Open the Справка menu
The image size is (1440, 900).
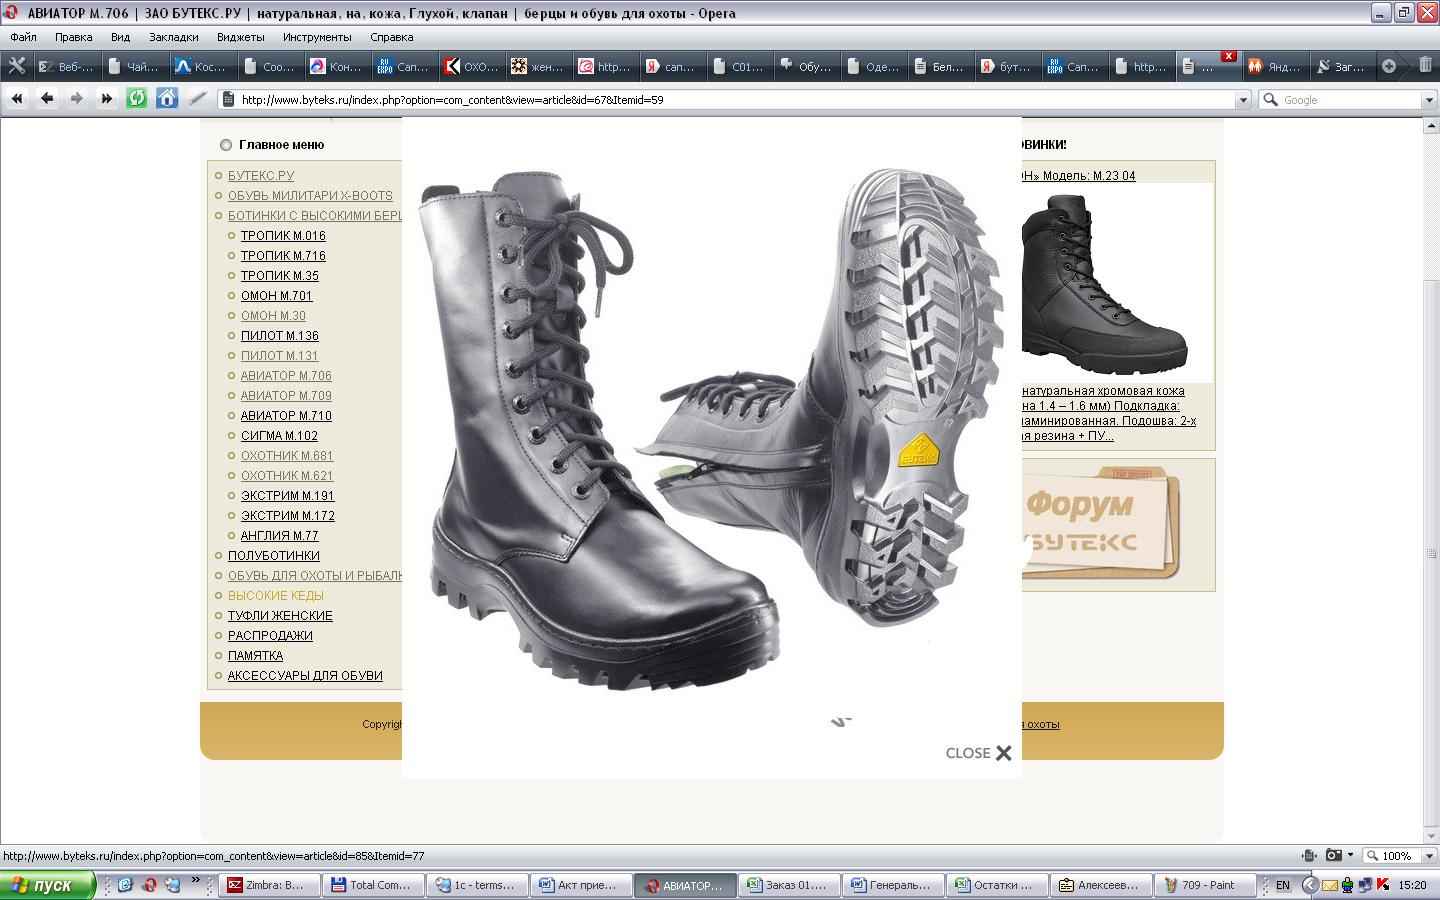click(392, 37)
